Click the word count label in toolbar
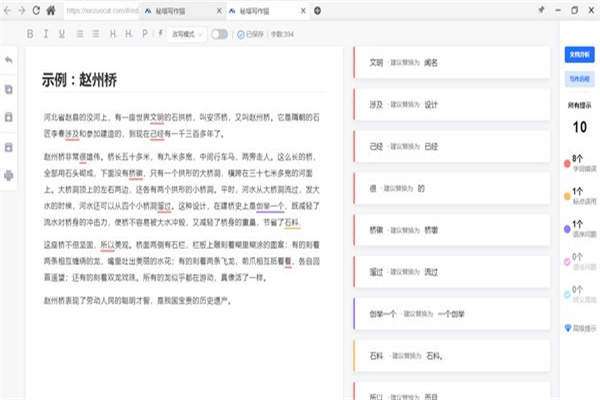Viewport: 600px width, 400px height. pyautogui.click(x=282, y=34)
